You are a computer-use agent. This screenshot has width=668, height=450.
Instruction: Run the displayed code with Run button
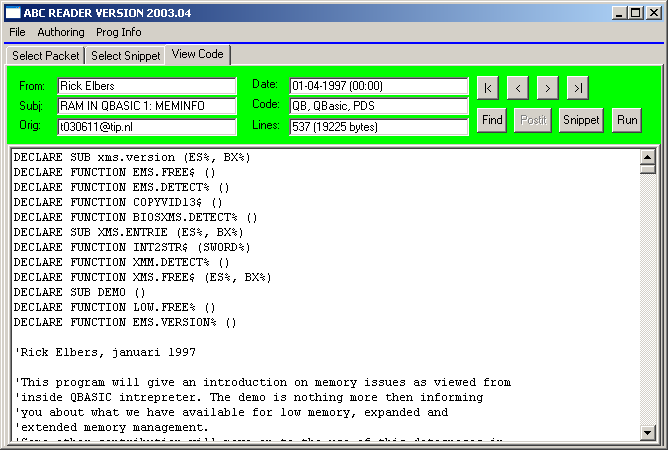point(627,120)
